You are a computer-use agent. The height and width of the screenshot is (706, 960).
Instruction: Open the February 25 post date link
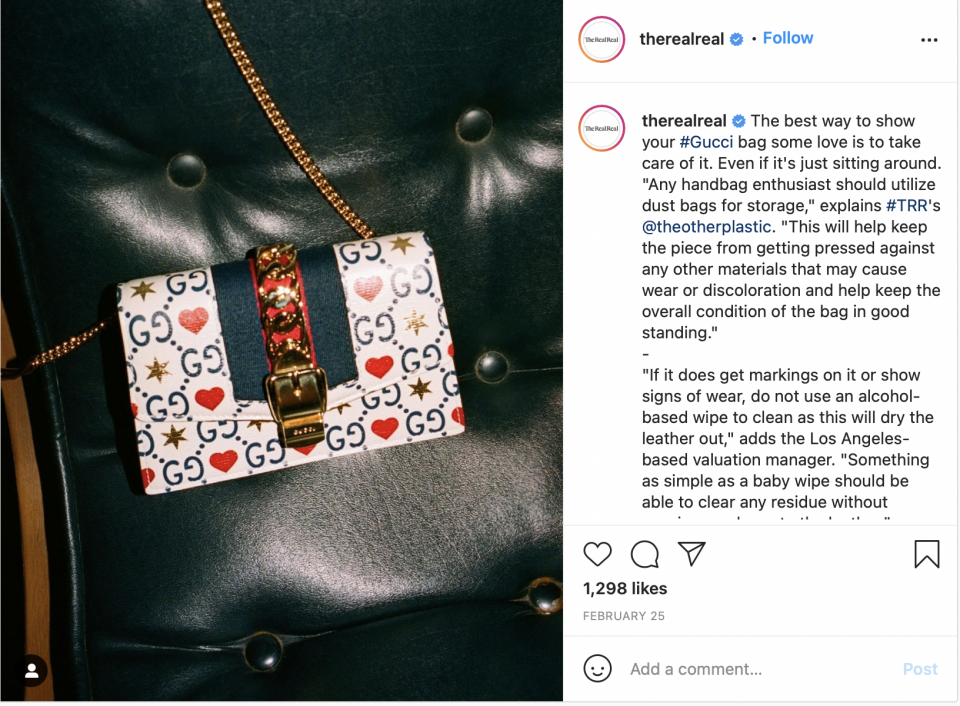[623, 616]
